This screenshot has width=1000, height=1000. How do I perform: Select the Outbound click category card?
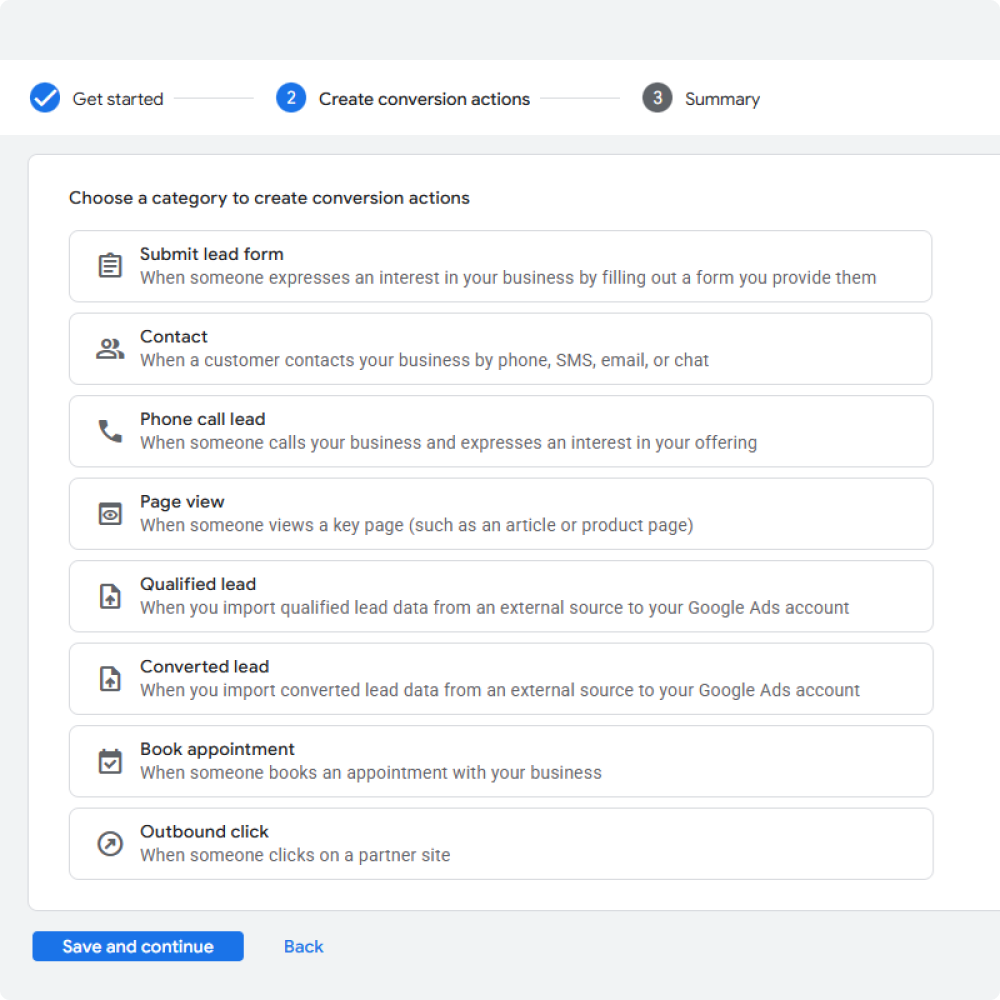point(500,843)
